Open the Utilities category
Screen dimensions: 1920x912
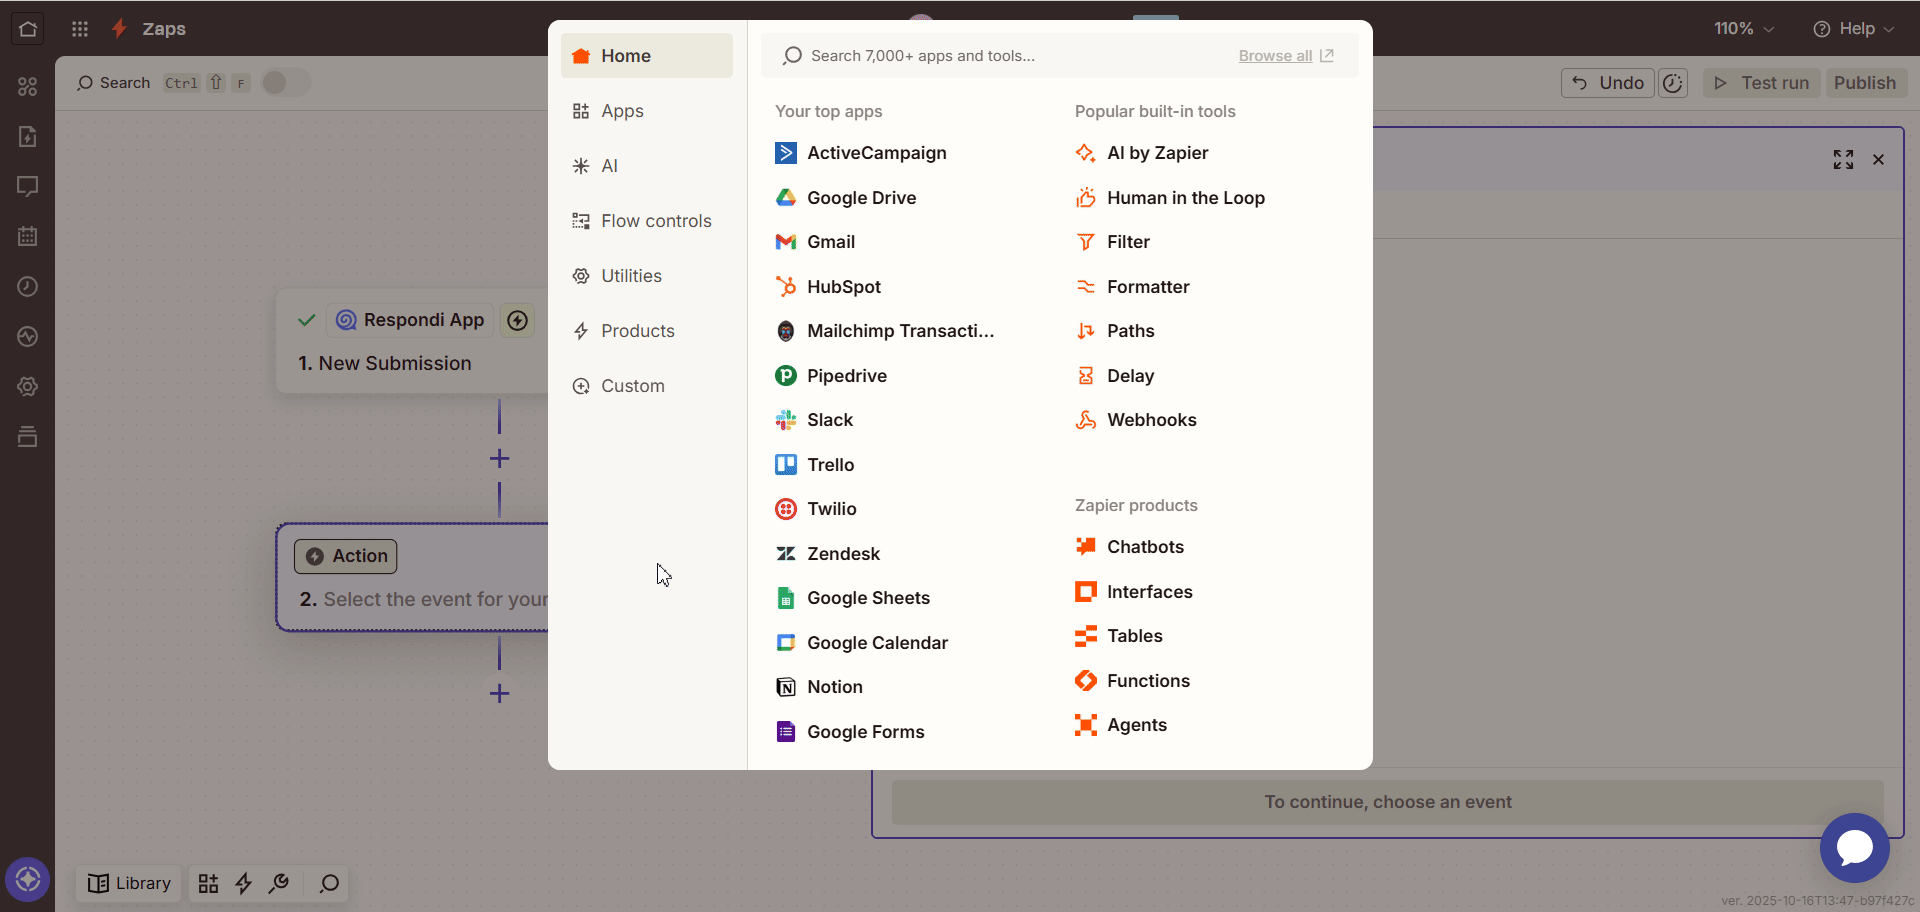[647, 276]
